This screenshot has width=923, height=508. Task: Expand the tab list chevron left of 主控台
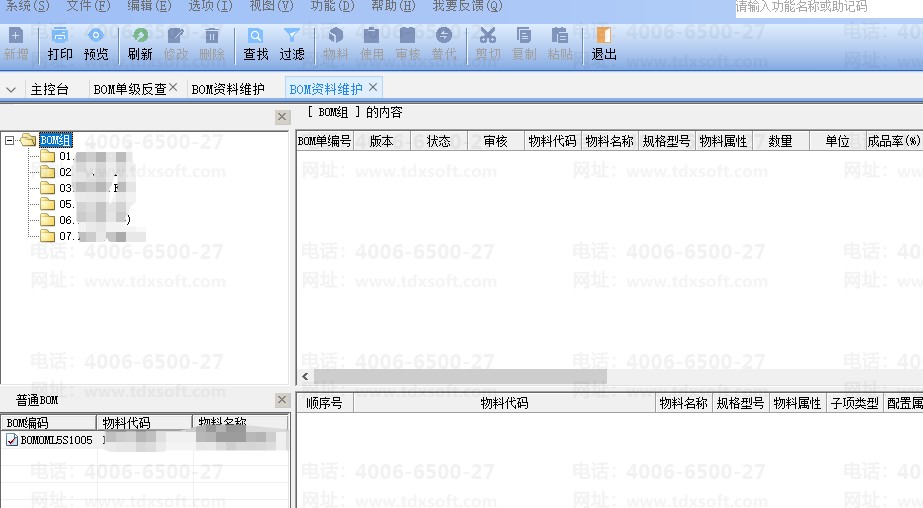pyautogui.click(x=11, y=90)
